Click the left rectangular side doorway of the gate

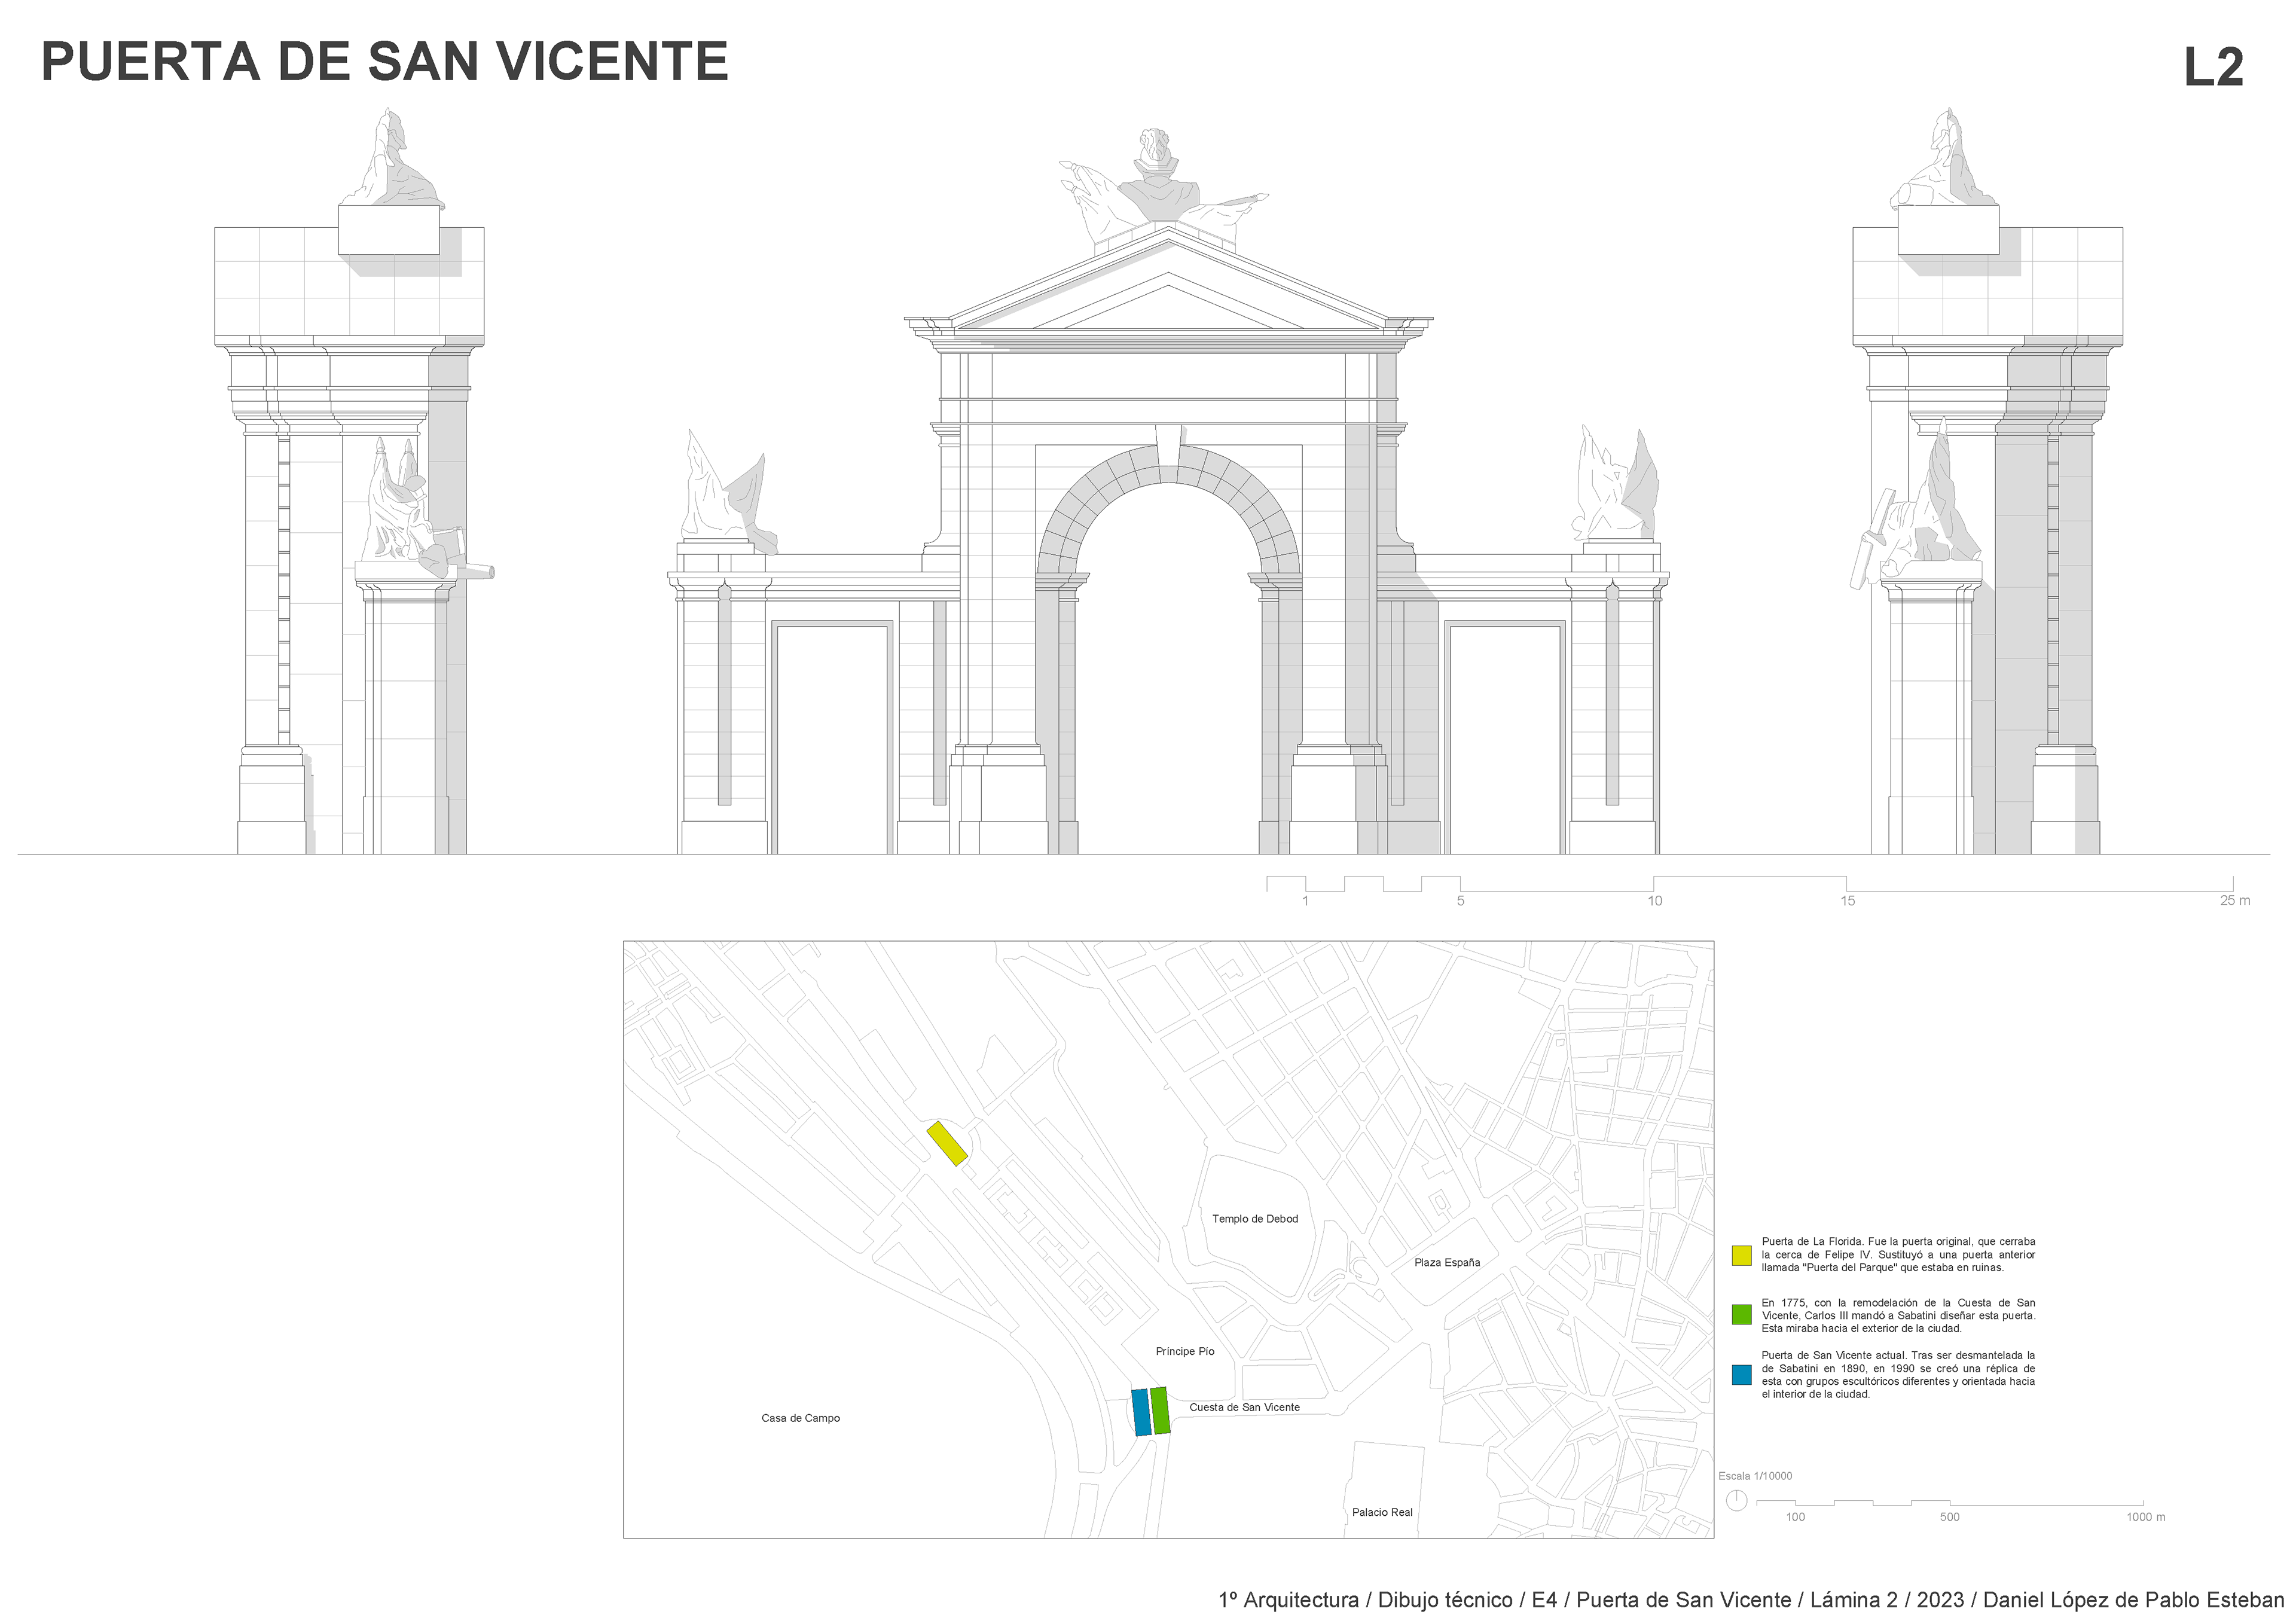click(831, 738)
